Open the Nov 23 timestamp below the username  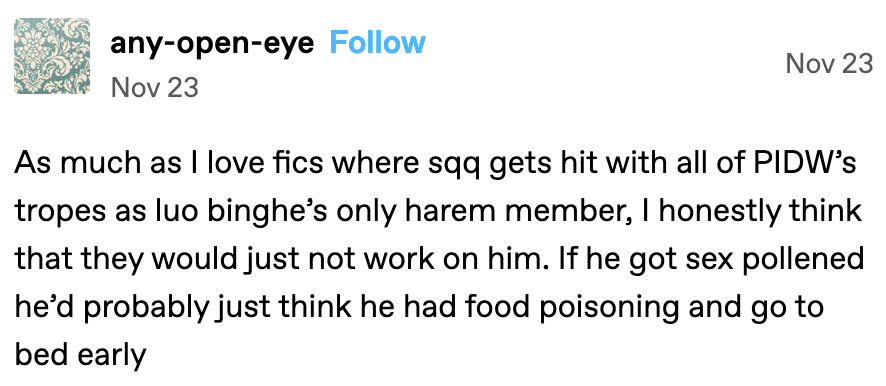[x=155, y=88]
